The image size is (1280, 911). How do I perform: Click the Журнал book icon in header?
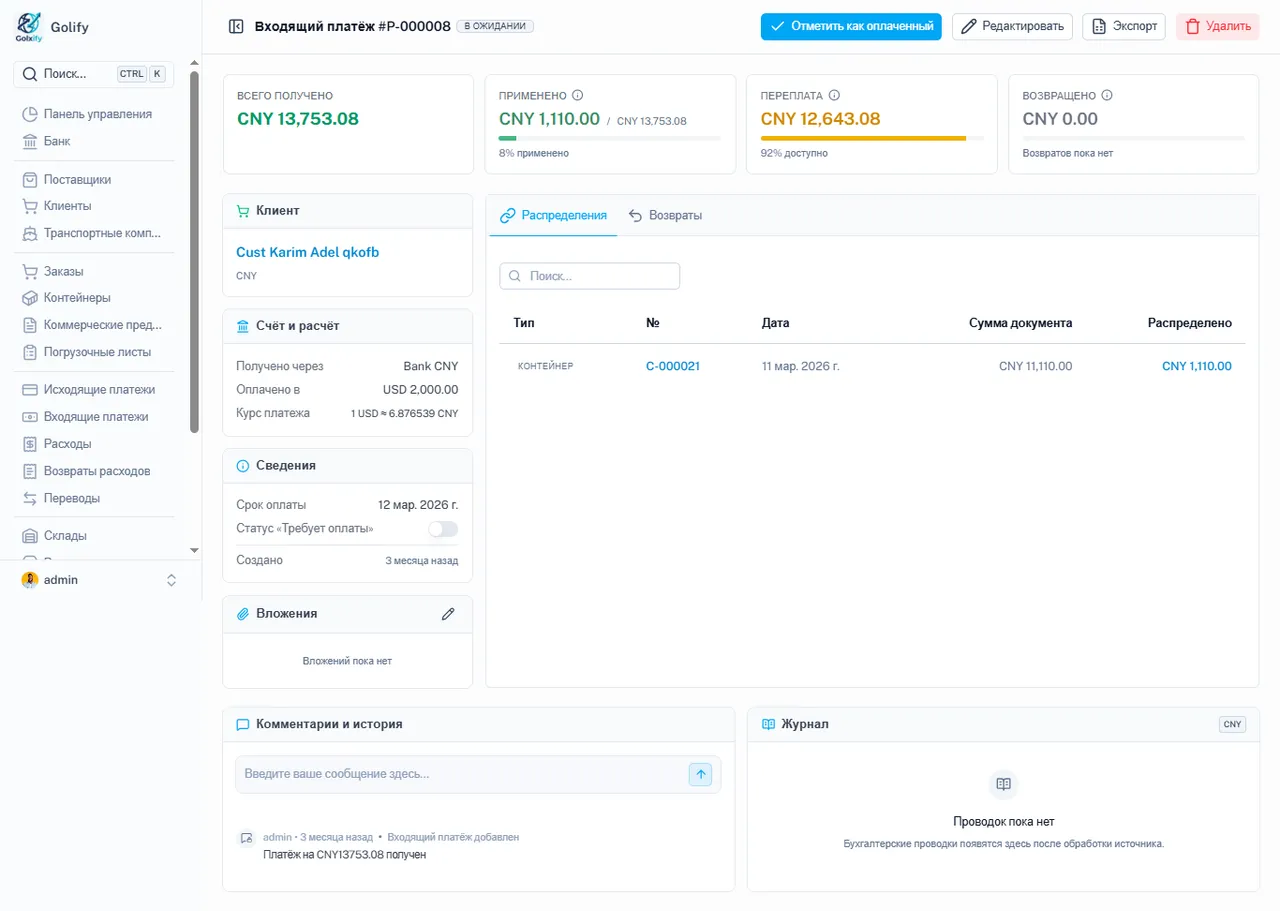(x=768, y=724)
